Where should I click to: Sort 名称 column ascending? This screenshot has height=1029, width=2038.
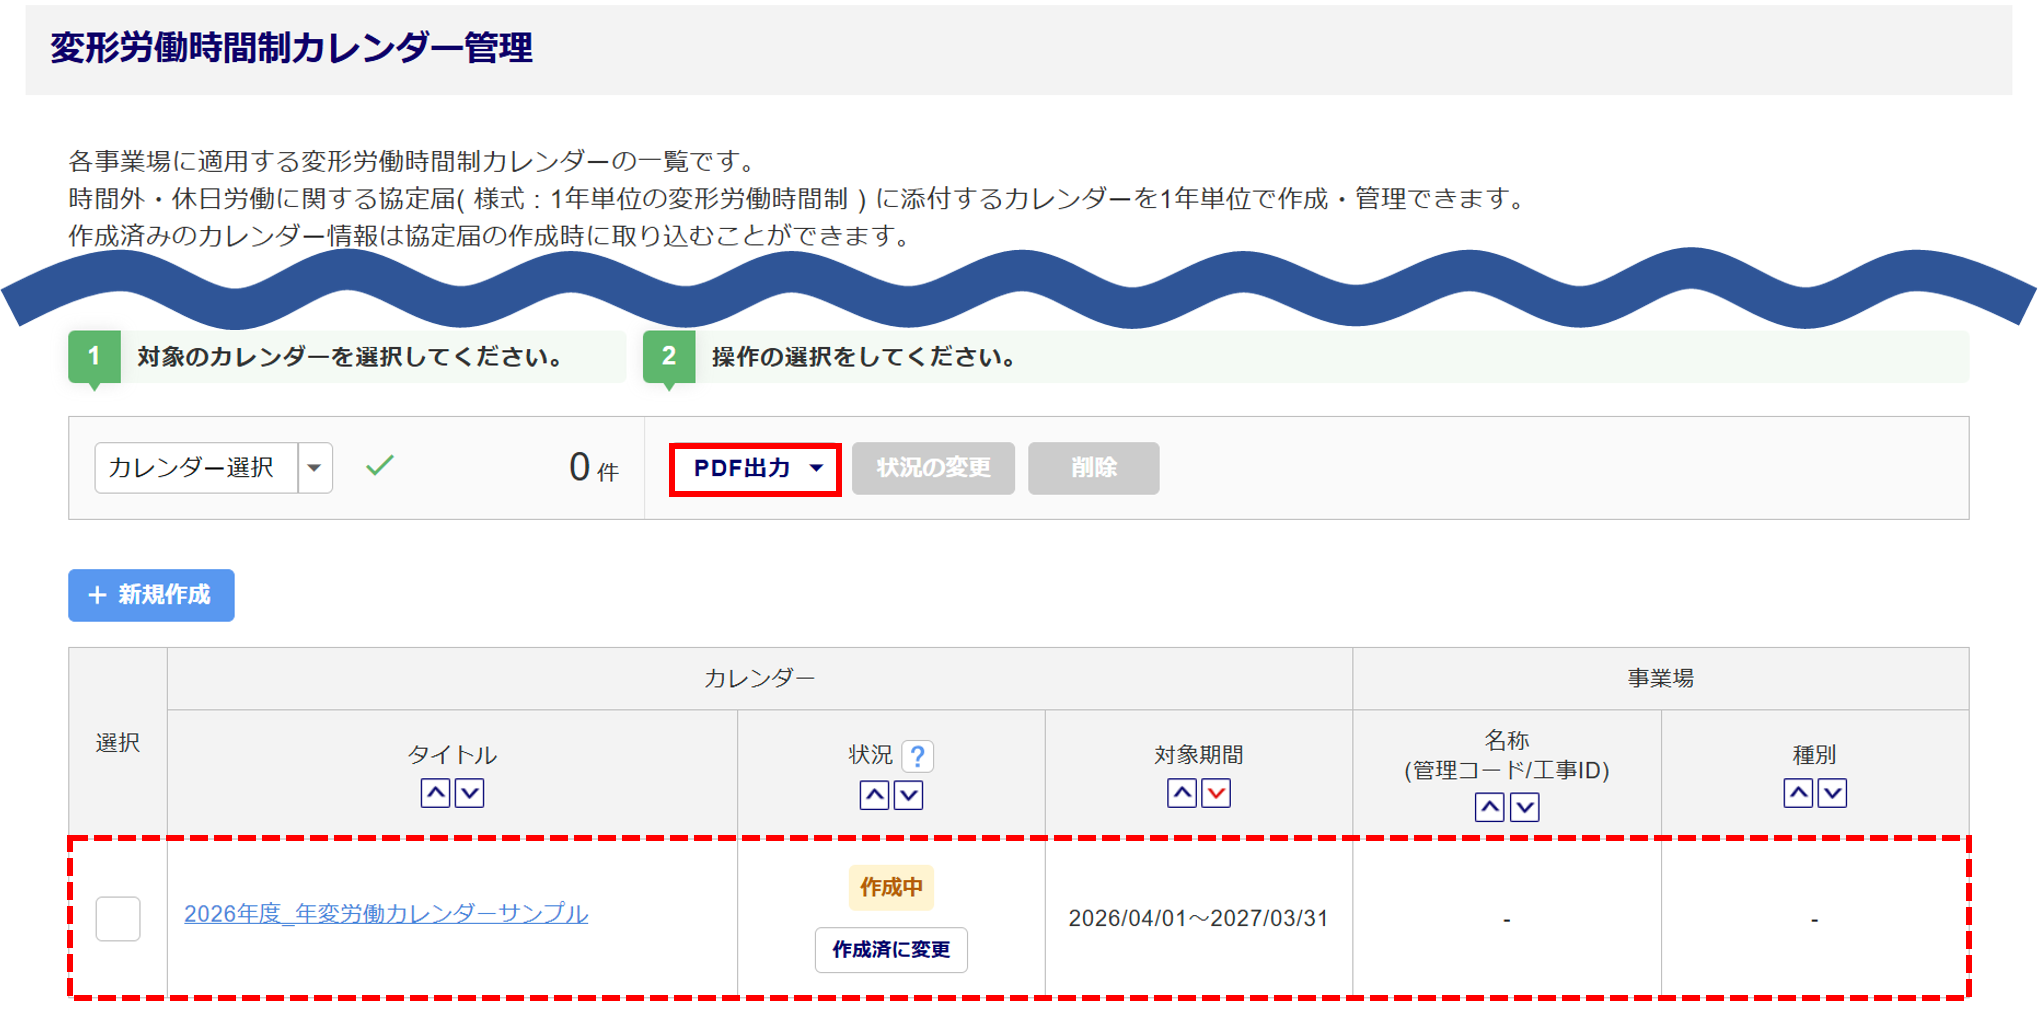tap(1489, 807)
